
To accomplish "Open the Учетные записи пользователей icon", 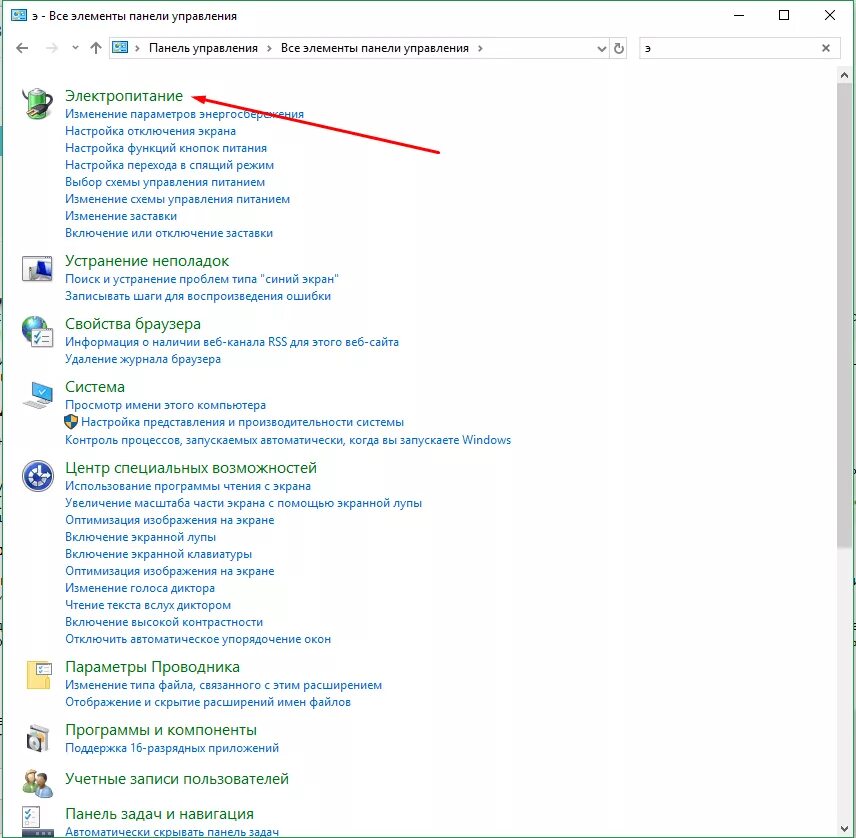I will pyautogui.click(x=38, y=783).
